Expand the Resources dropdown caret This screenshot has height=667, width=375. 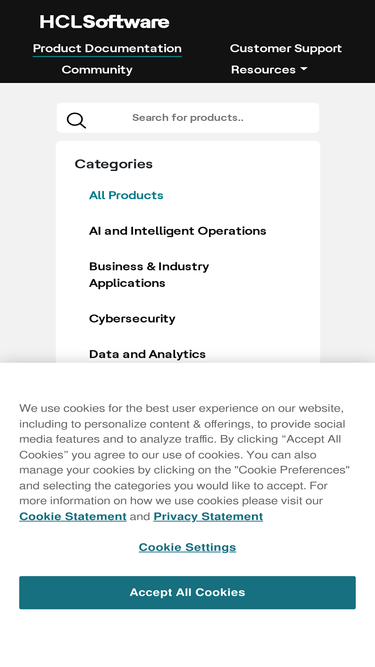(303, 69)
